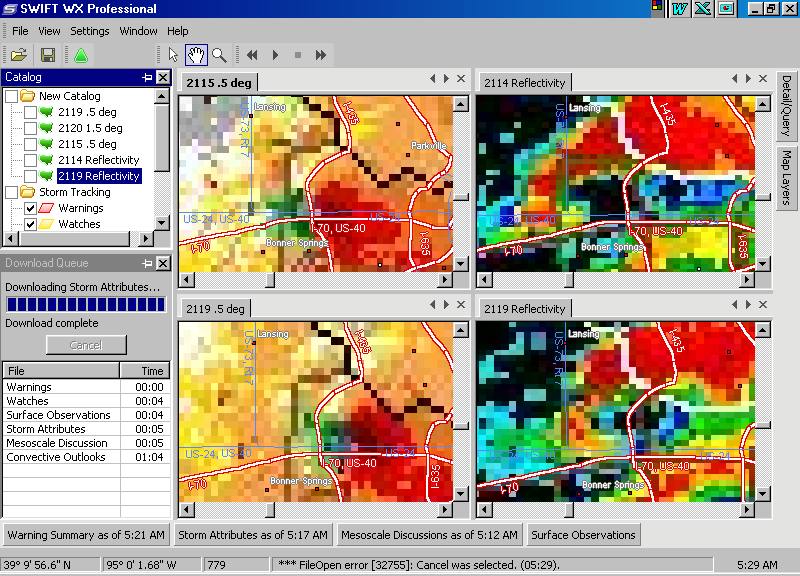This screenshot has height=576, width=800.
Task: Check the 2119 .5 deg catalog item
Action: [x=30, y=112]
